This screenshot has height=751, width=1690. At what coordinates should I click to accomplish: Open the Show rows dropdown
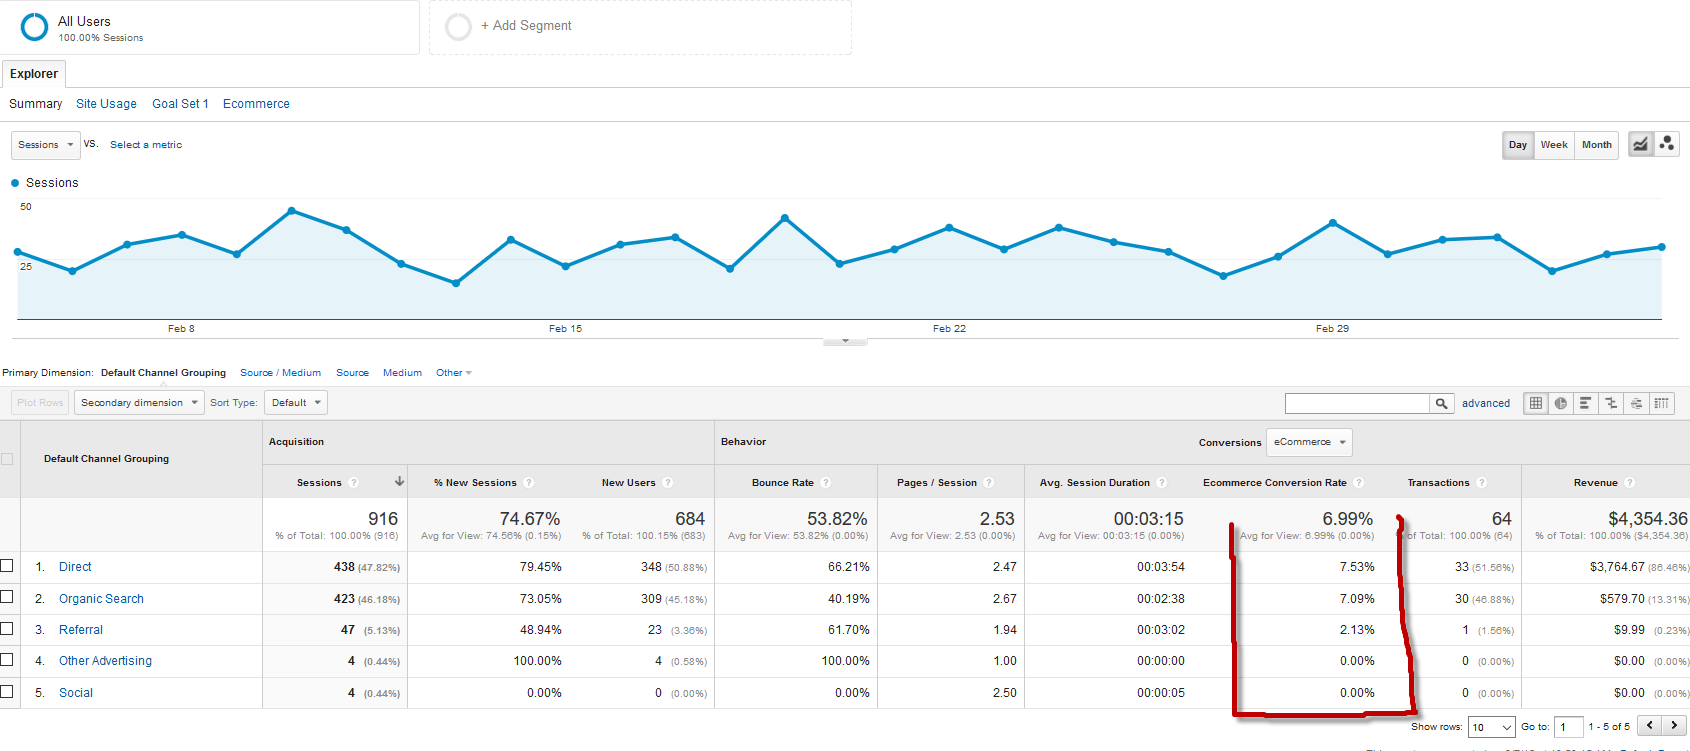click(x=1491, y=727)
